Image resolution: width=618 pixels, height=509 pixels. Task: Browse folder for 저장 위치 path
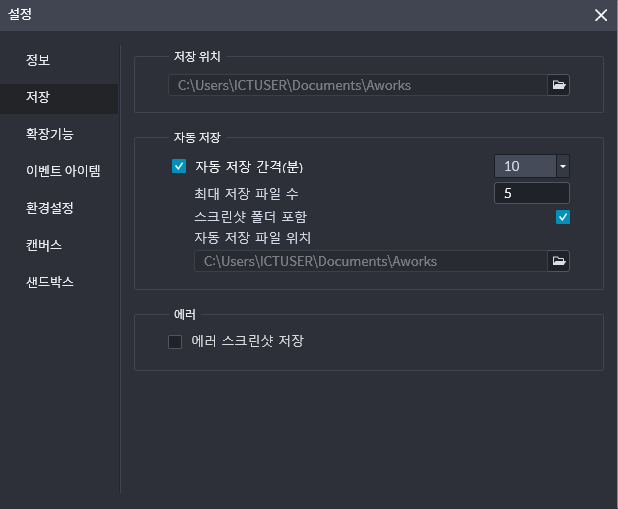558,85
